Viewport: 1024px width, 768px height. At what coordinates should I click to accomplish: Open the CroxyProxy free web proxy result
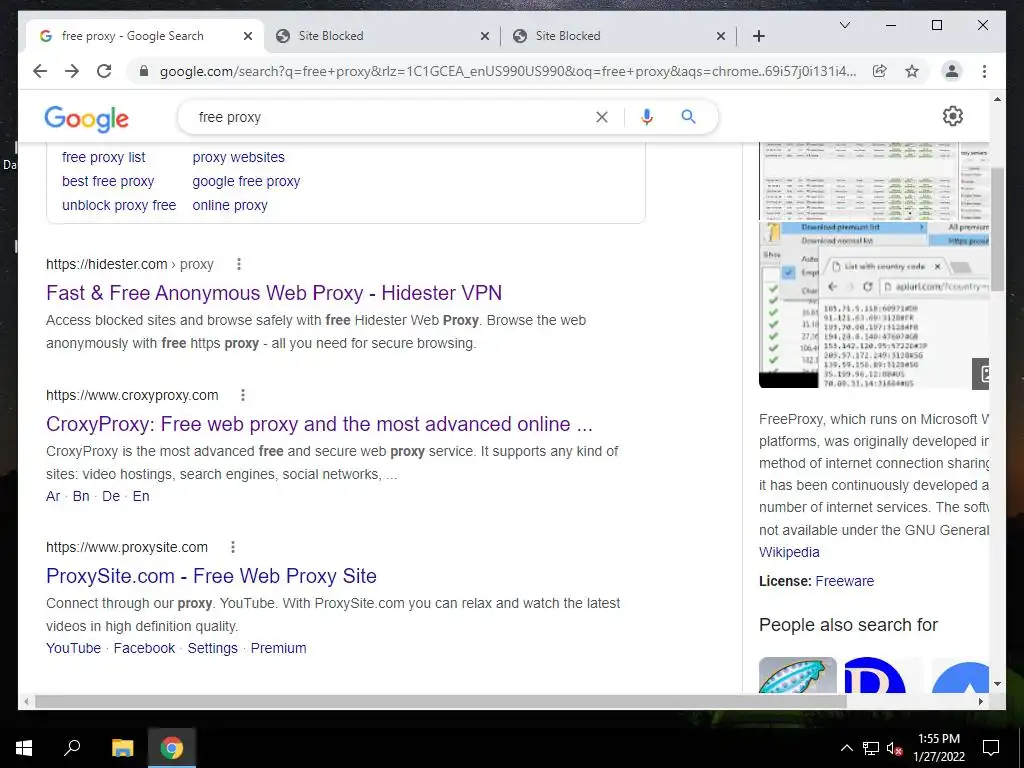pos(319,424)
